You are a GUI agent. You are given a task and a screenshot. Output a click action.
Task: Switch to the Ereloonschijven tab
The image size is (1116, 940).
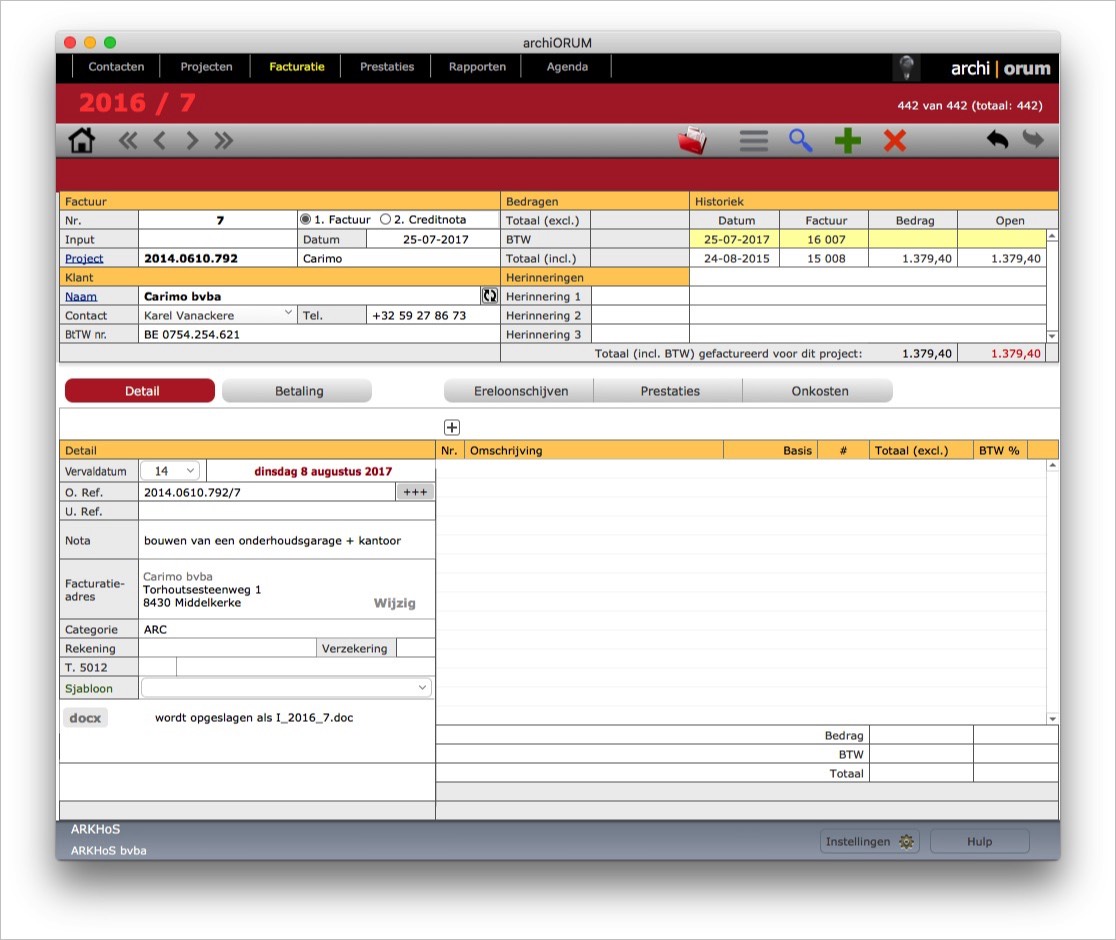pos(520,391)
